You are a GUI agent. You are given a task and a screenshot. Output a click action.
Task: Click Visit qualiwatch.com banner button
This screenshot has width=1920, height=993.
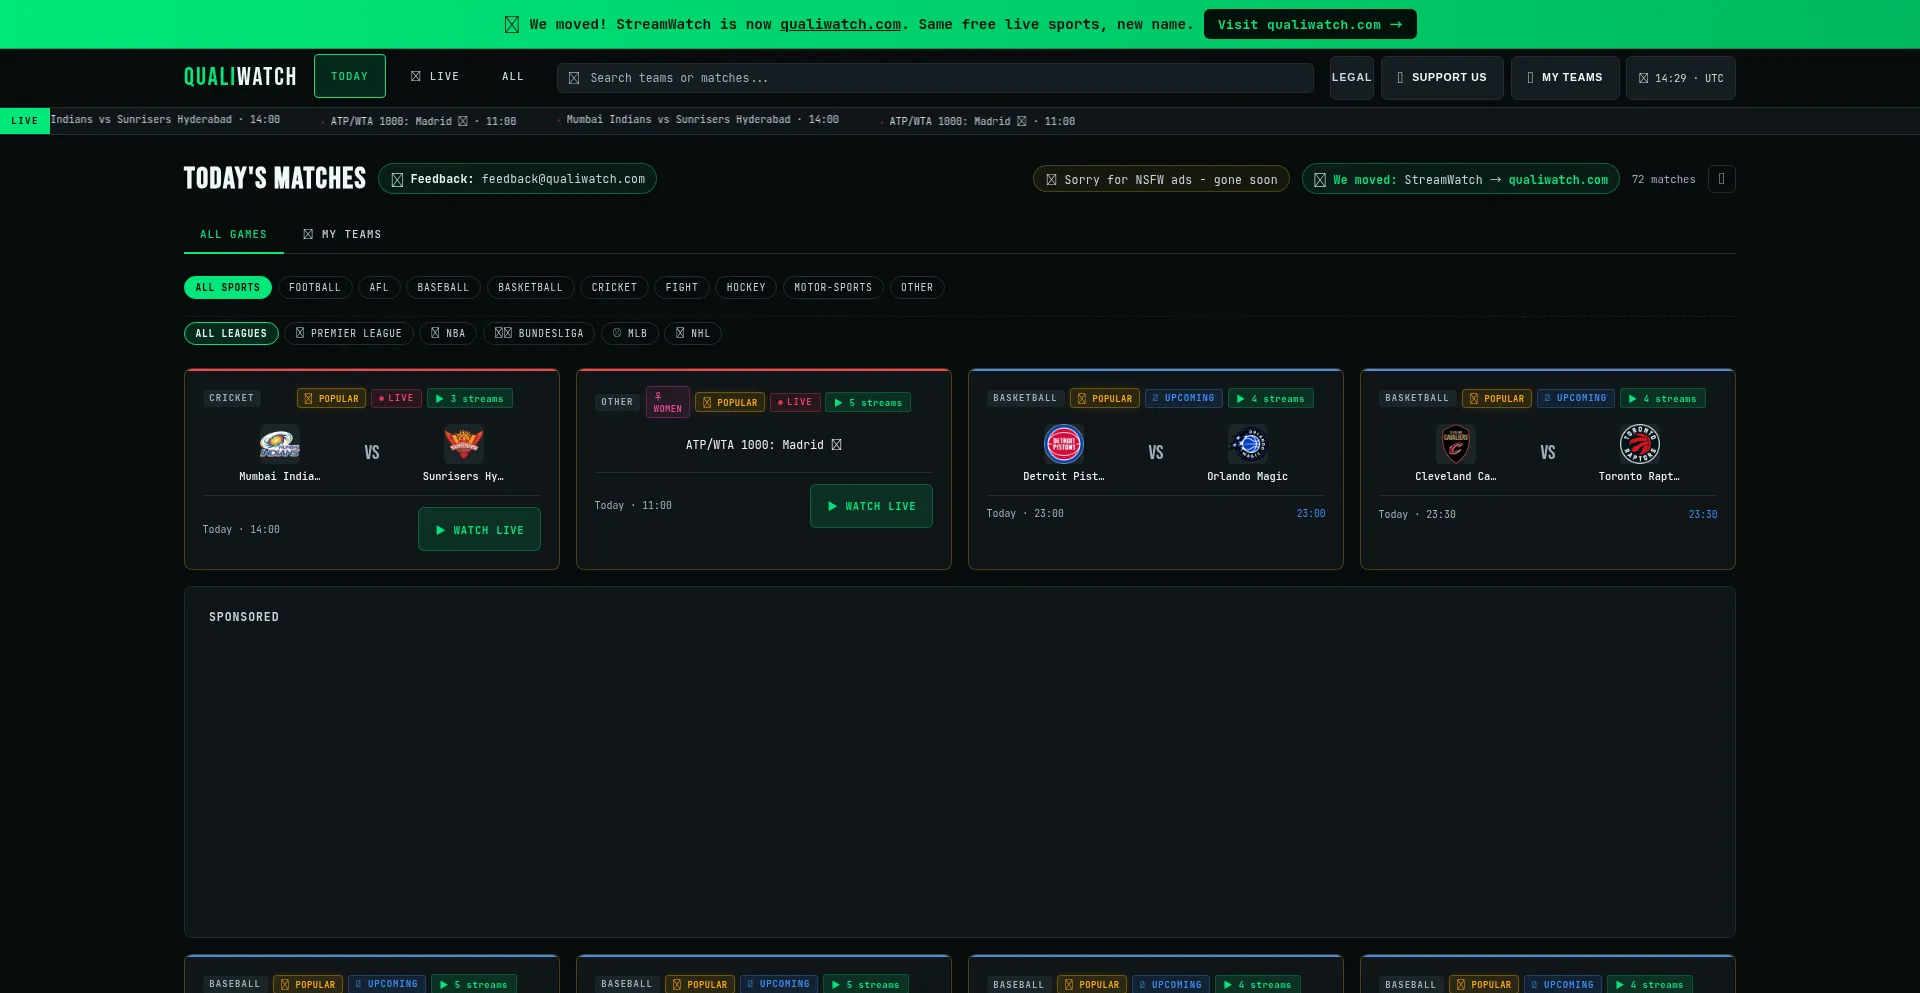pos(1310,24)
